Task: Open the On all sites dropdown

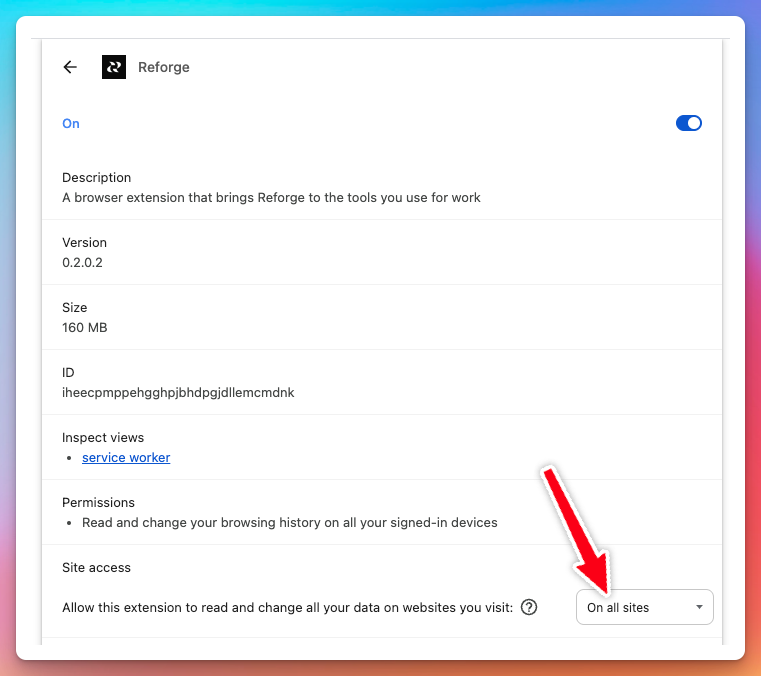Action: [x=645, y=607]
